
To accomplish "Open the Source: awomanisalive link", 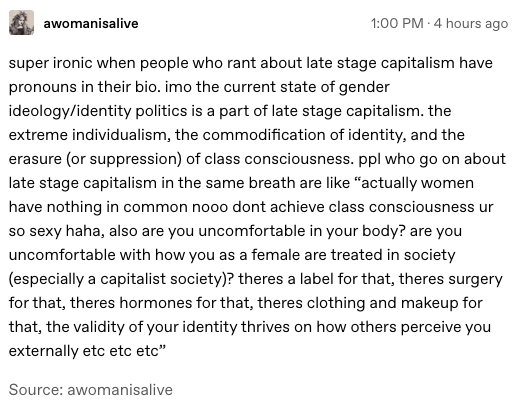I will point(91,389).
